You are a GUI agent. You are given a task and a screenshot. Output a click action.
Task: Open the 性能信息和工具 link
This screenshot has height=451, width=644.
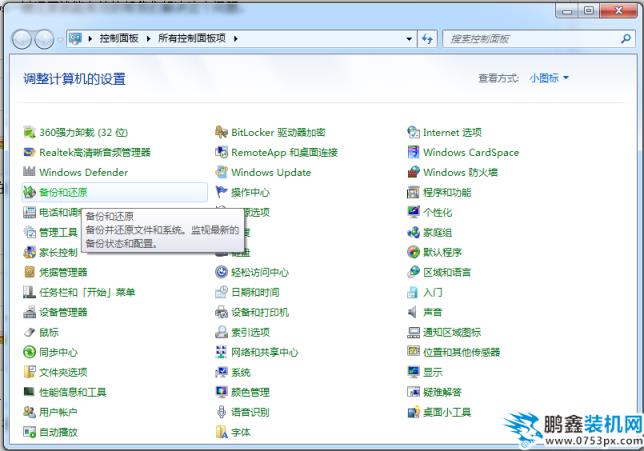[72, 392]
